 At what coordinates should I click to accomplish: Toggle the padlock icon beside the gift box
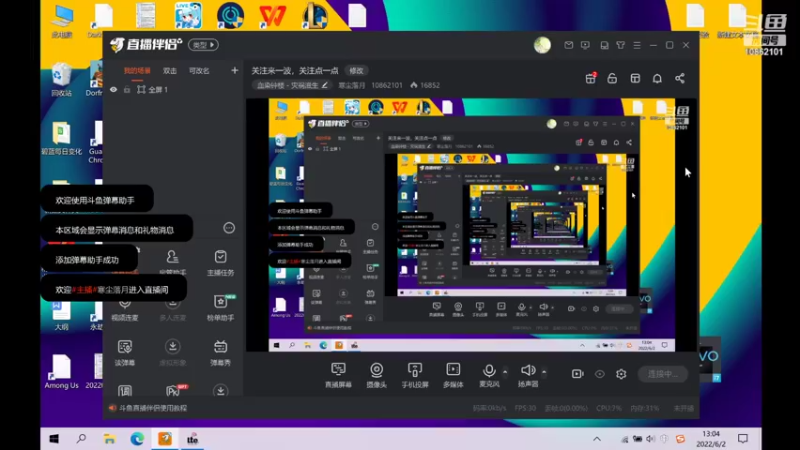(x=612, y=78)
